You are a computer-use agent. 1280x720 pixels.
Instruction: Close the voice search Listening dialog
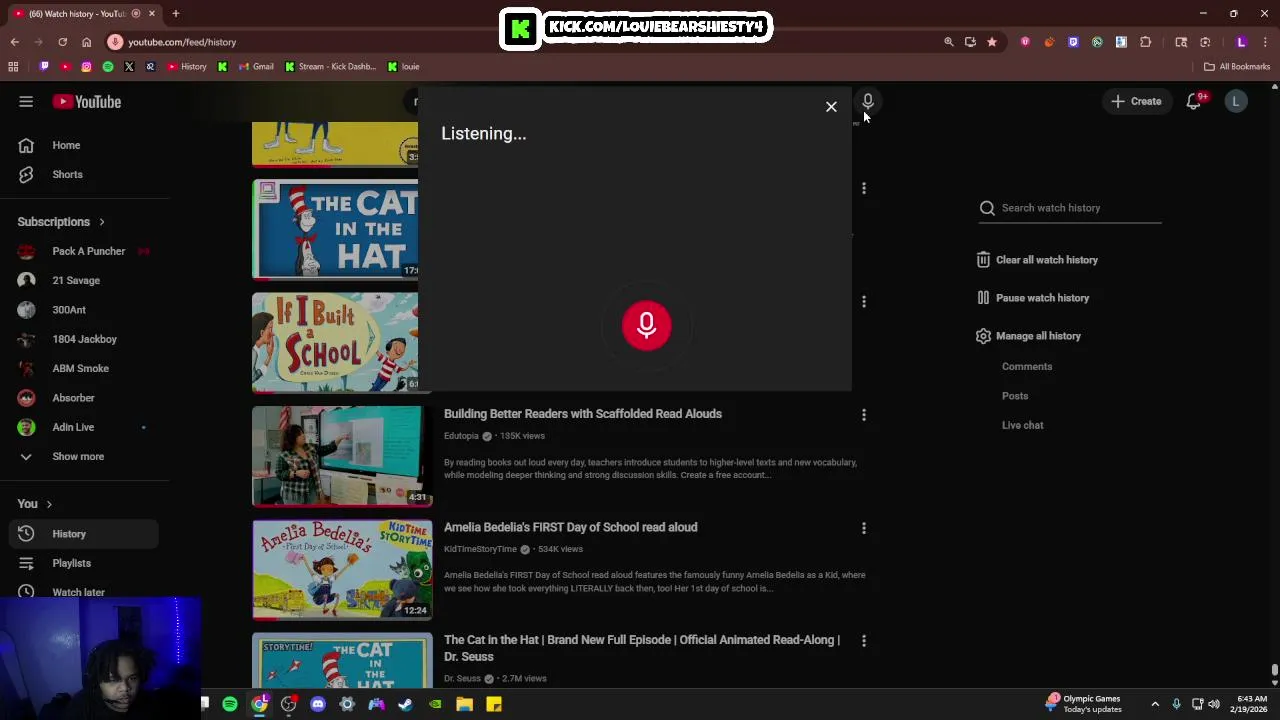point(831,107)
